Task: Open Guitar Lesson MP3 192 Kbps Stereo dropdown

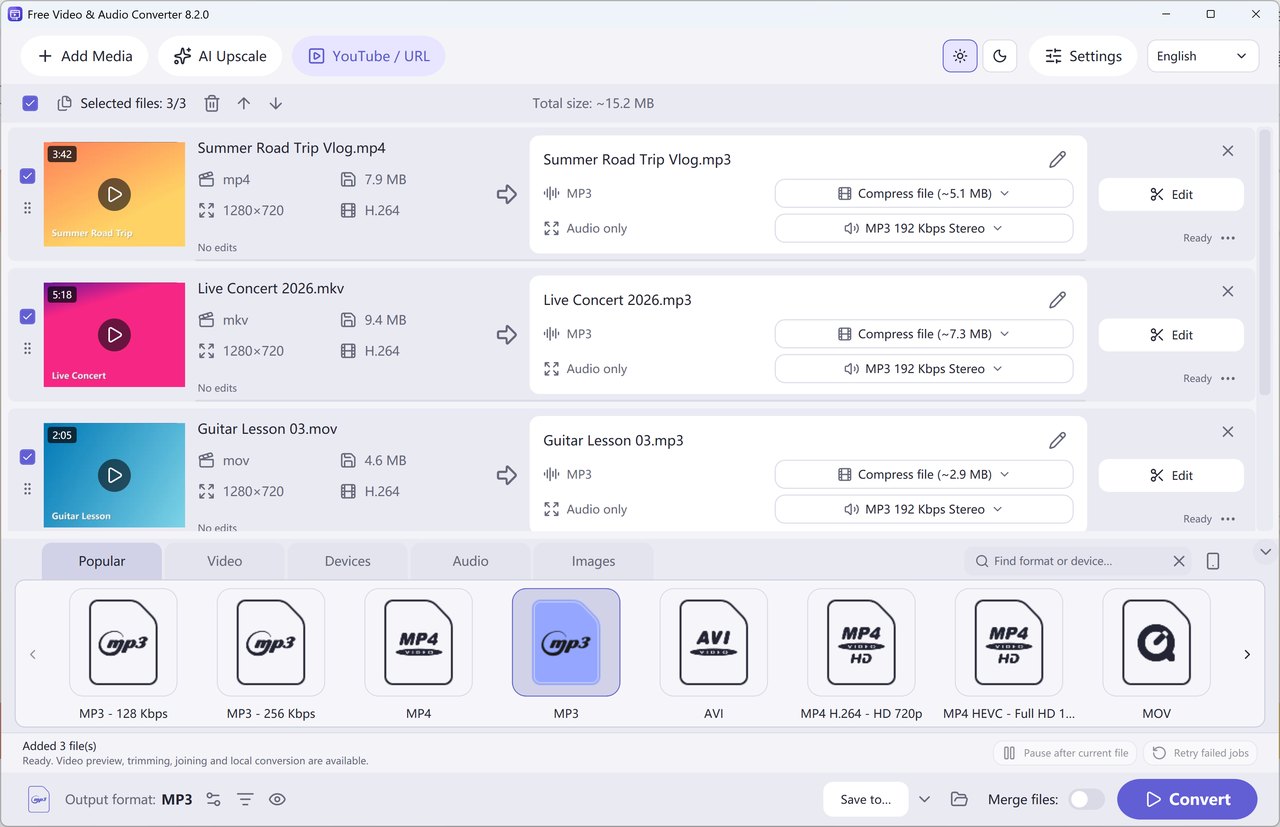Action: pyautogui.click(x=924, y=509)
